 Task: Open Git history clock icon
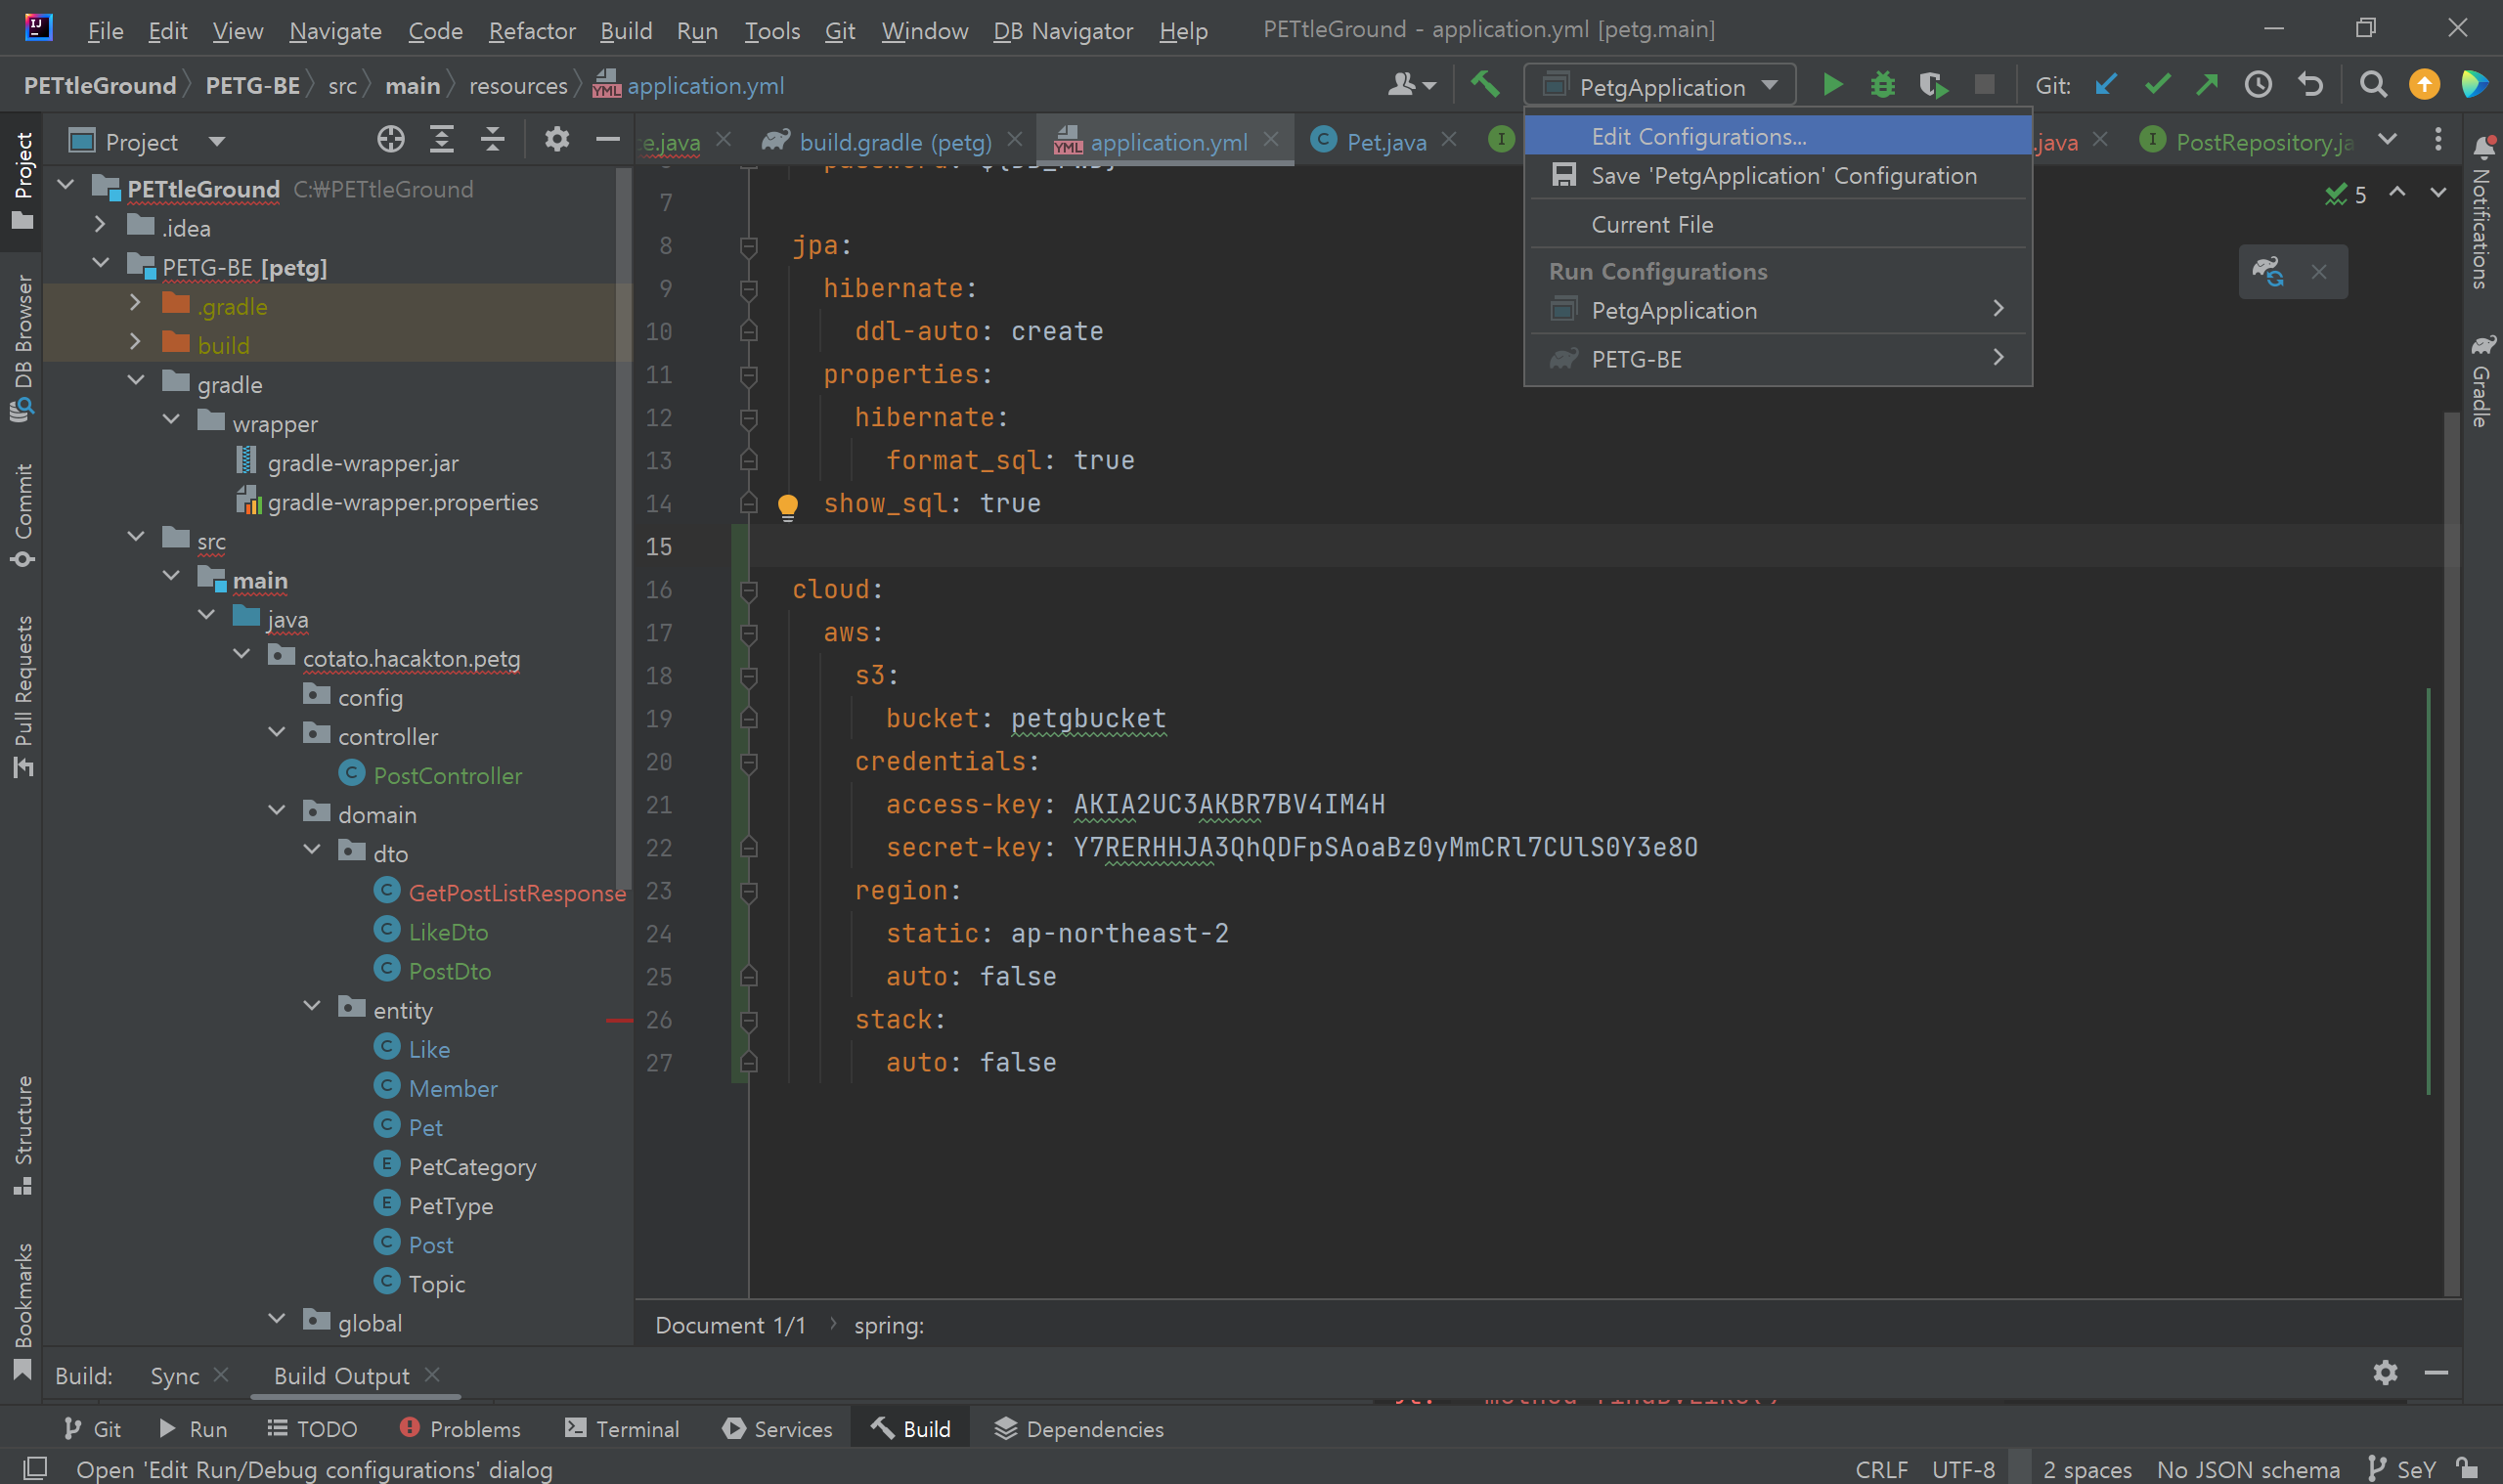coord(2258,86)
